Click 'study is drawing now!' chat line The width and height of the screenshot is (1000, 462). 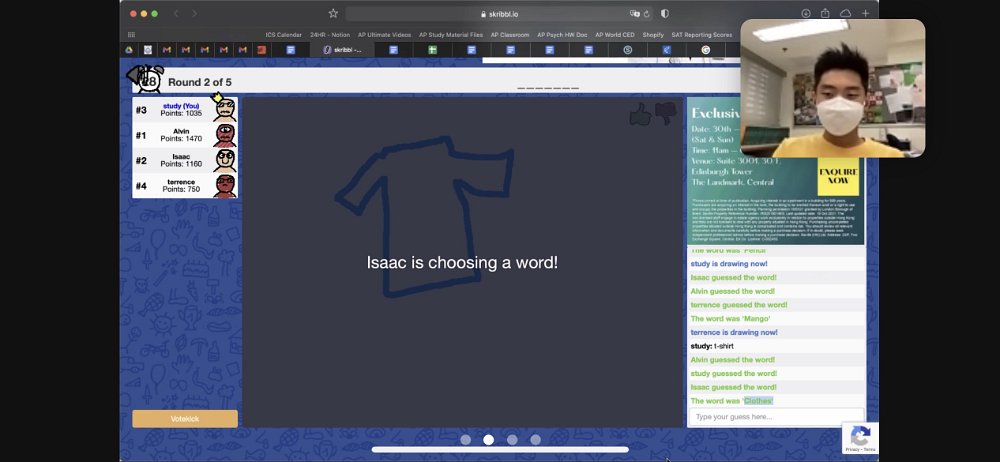[x=729, y=264]
